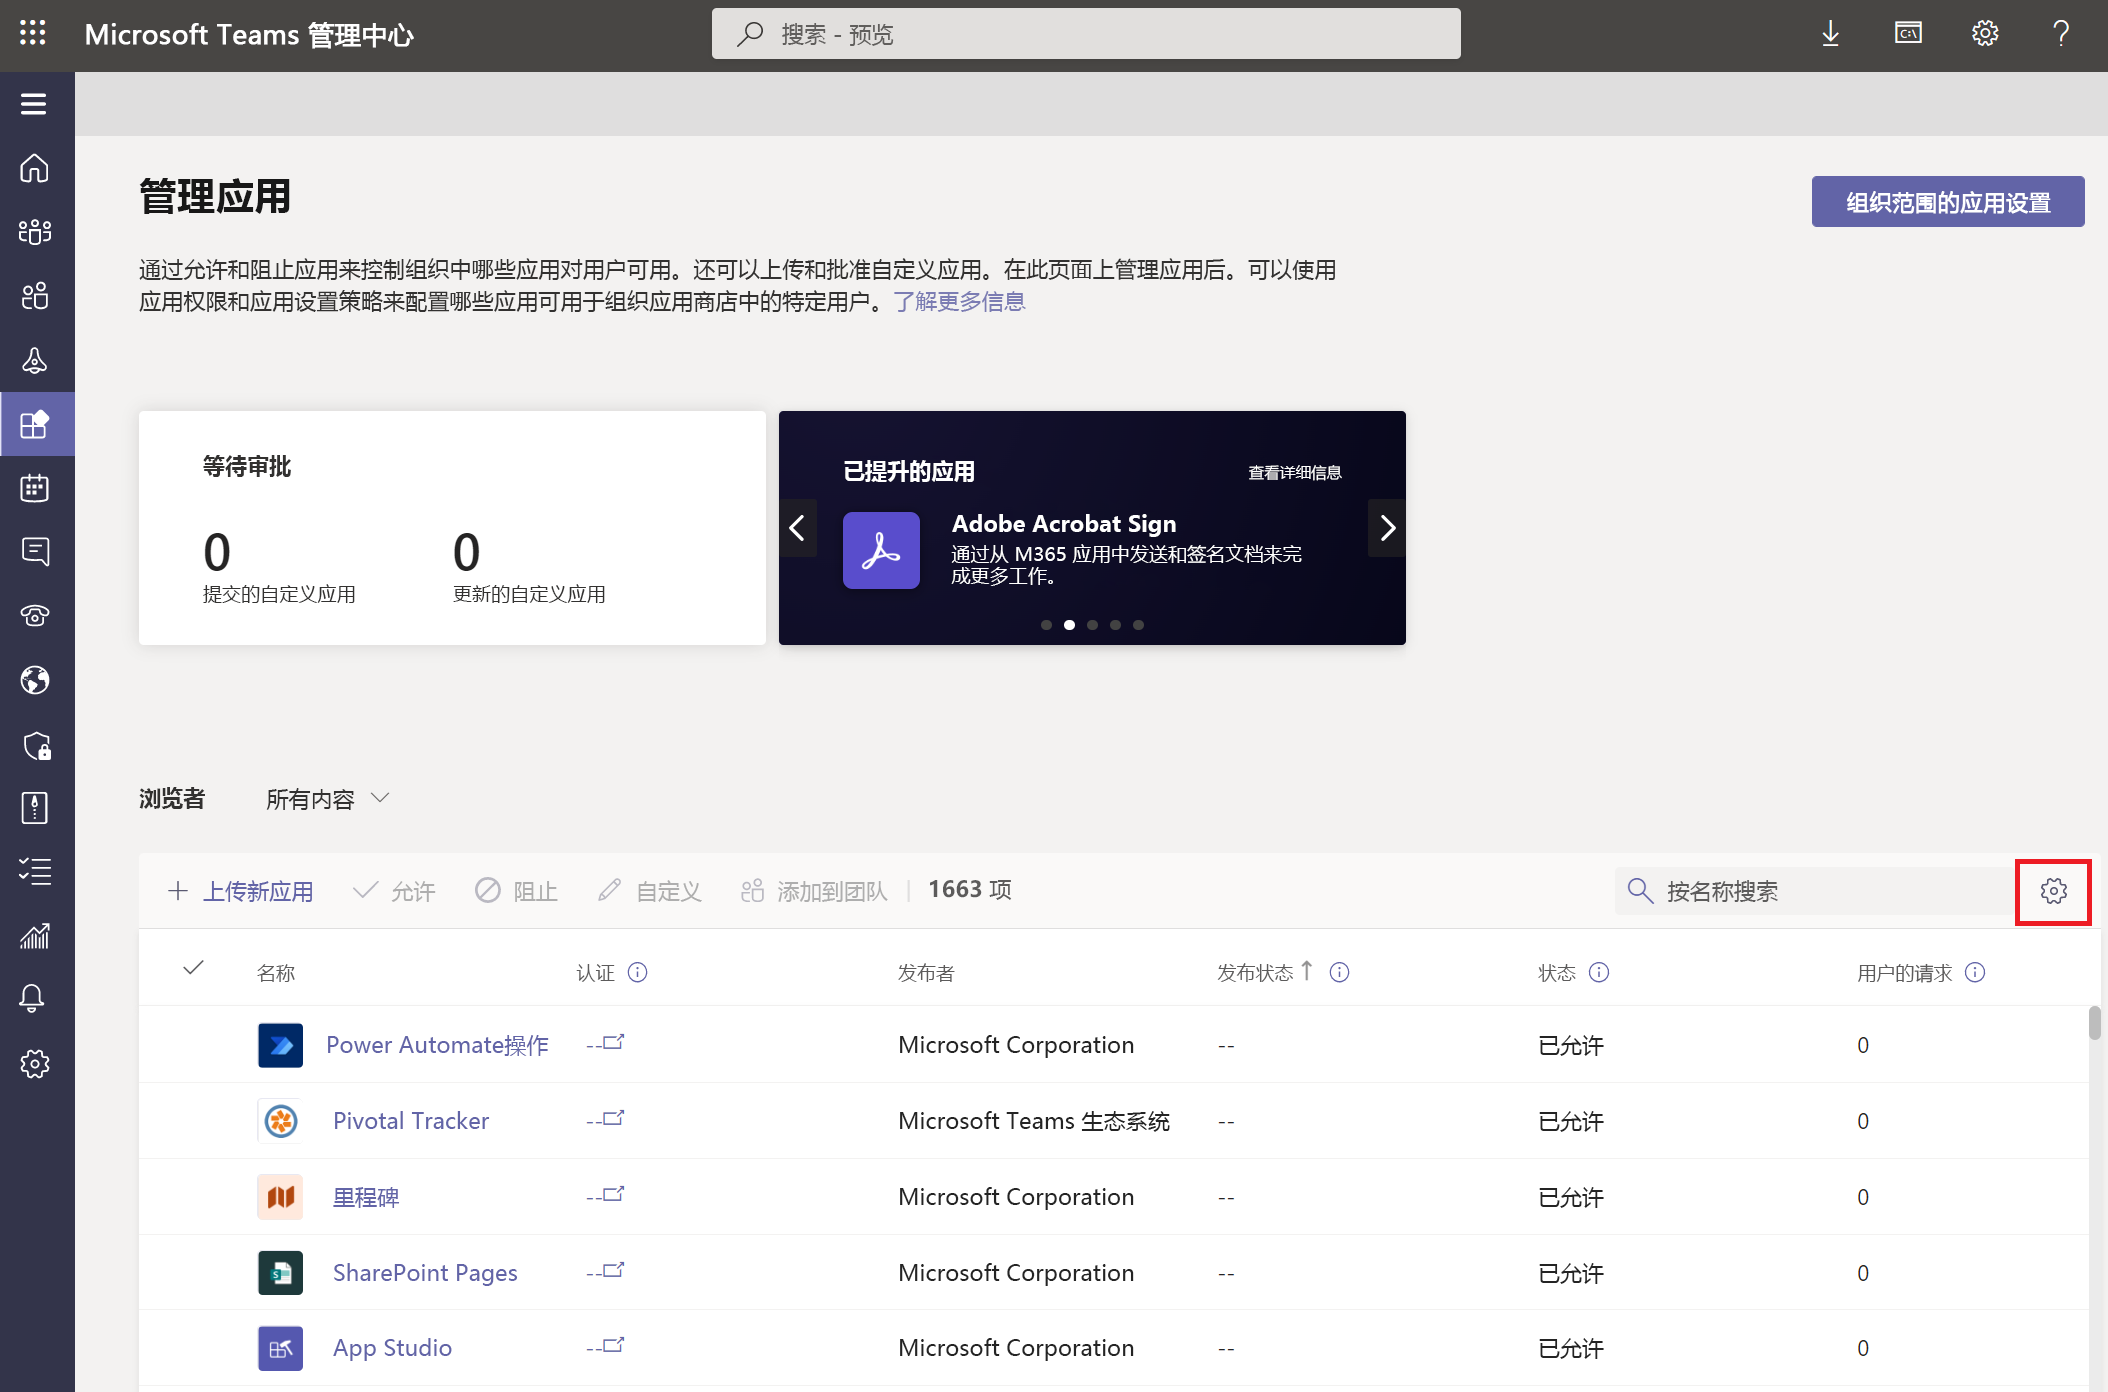Click the info icon next to 用户的请求

pyautogui.click(x=1975, y=972)
